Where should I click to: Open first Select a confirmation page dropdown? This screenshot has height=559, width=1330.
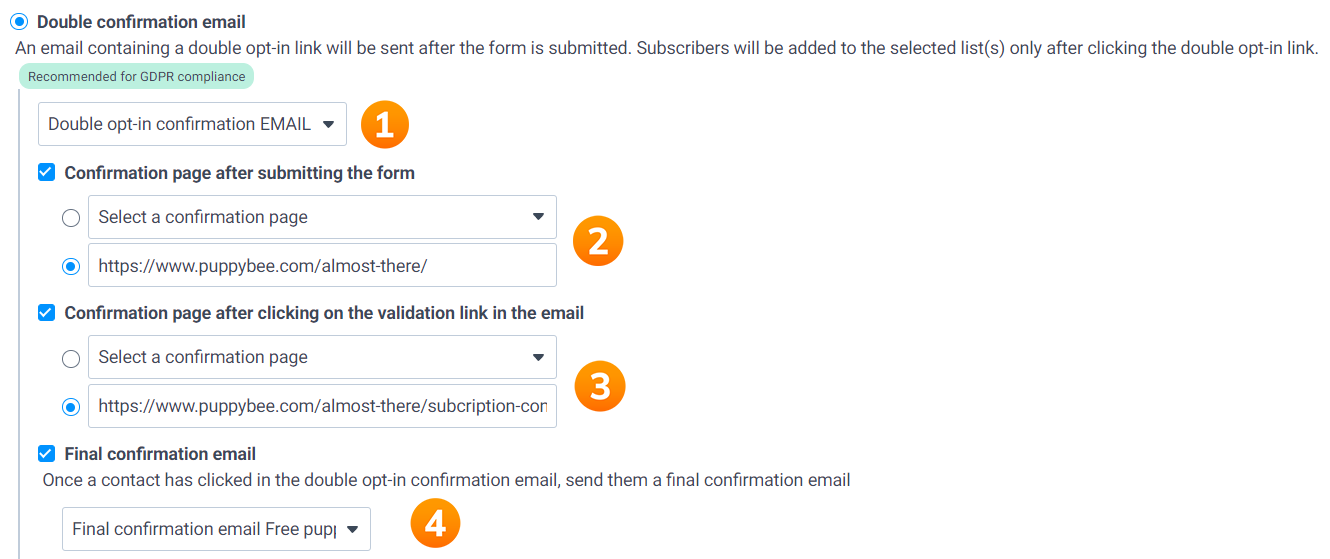pos(322,217)
